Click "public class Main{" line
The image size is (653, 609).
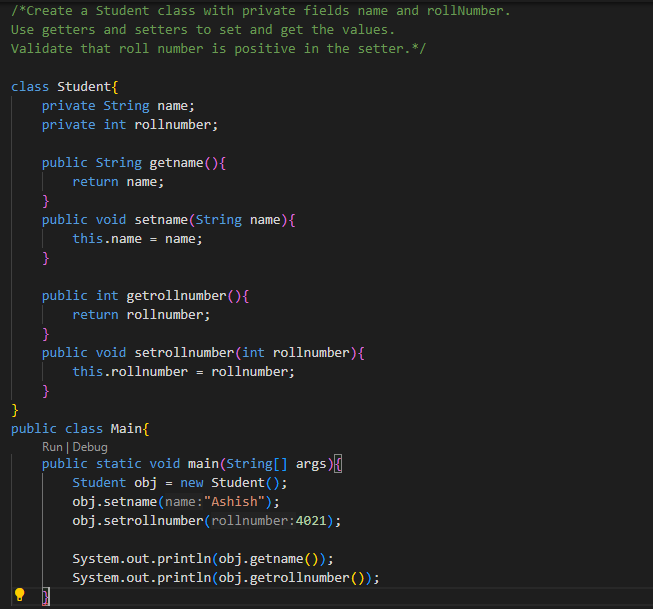coord(80,429)
